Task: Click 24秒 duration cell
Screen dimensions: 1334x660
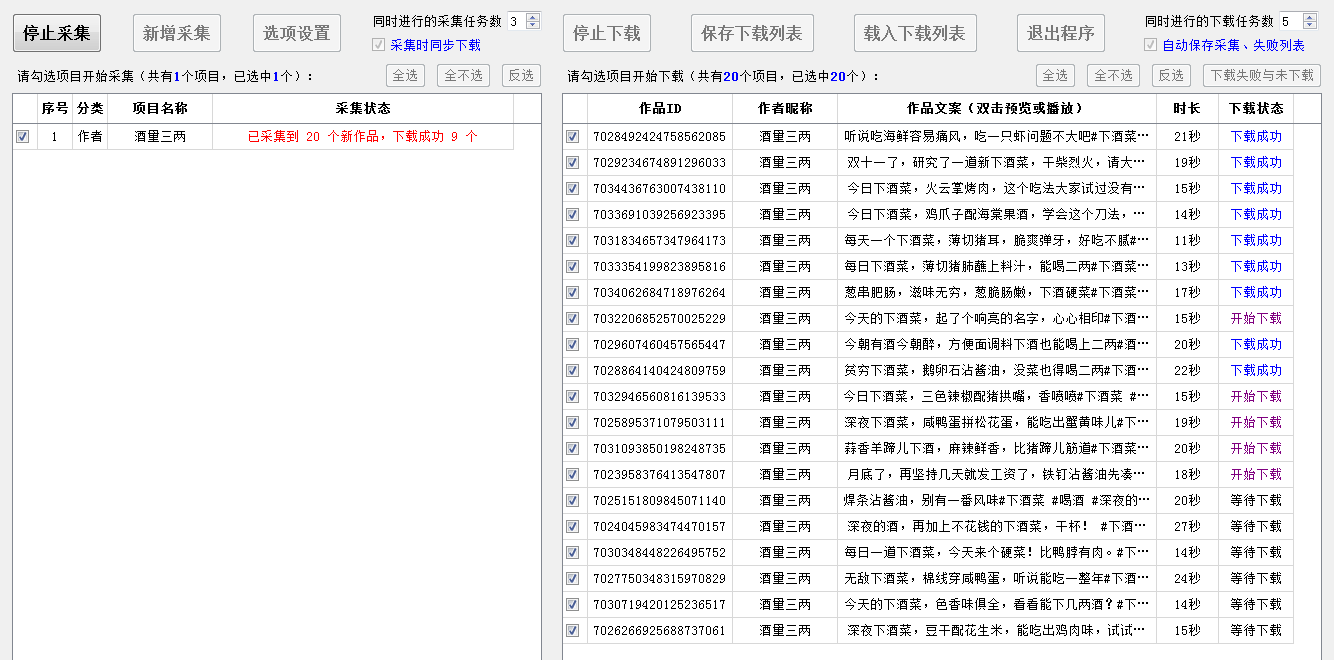Action: click(x=1187, y=579)
